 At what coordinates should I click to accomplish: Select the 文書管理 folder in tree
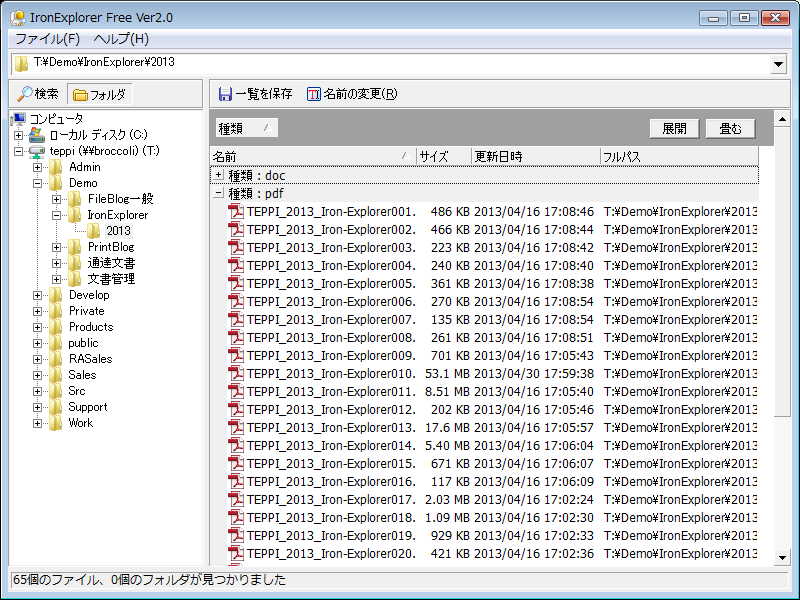[x=111, y=279]
